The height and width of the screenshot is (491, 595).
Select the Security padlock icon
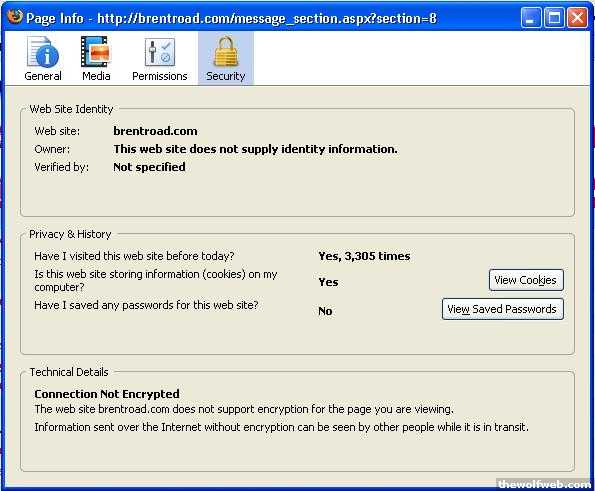[x=226, y=51]
